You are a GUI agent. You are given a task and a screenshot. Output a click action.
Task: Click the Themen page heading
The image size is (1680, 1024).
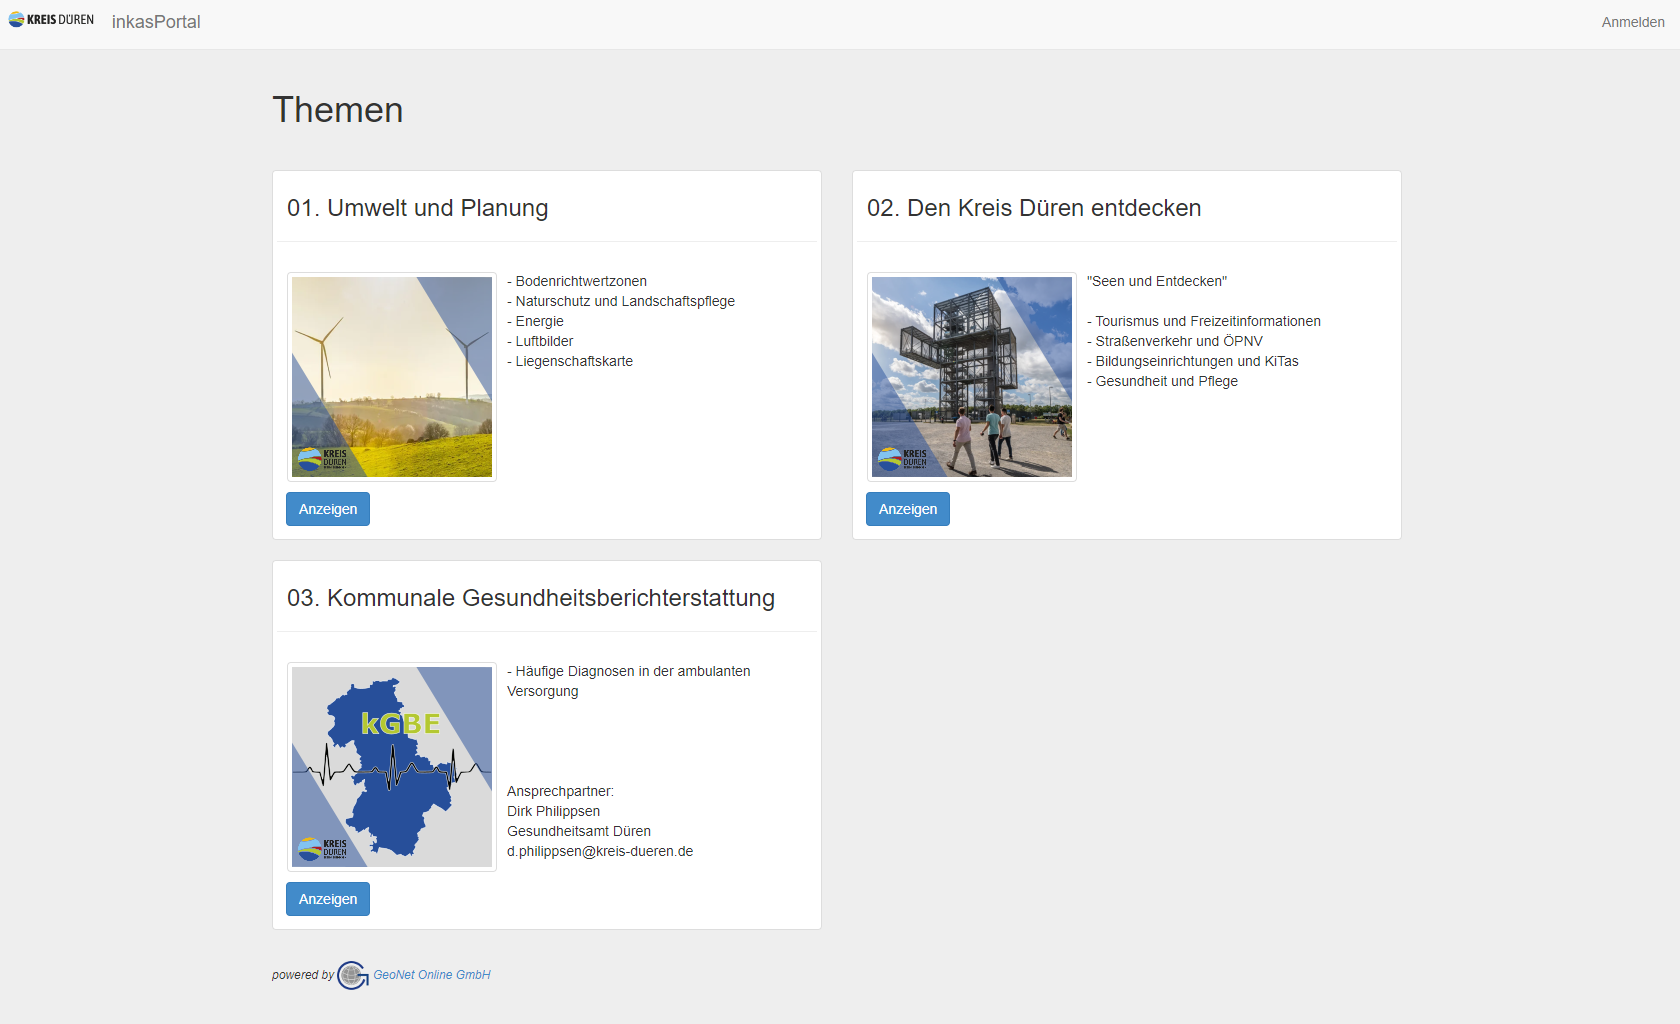[338, 110]
